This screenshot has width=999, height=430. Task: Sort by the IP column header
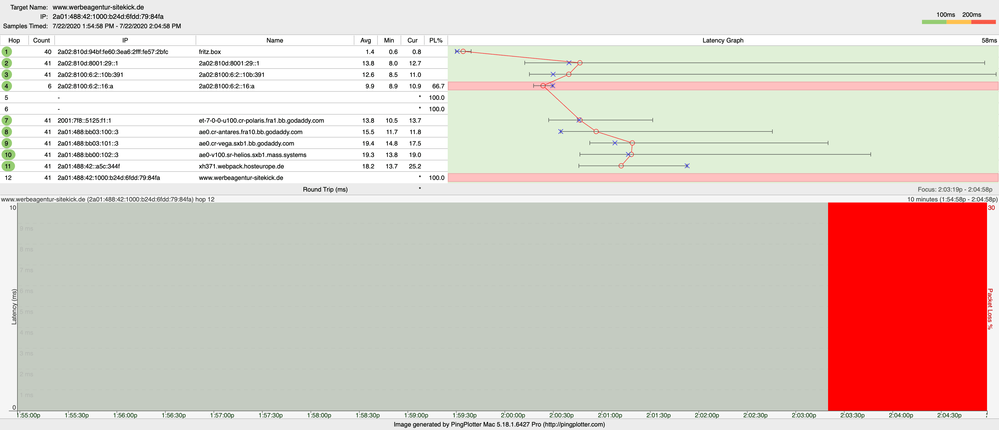pyautogui.click(x=125, y=40)
